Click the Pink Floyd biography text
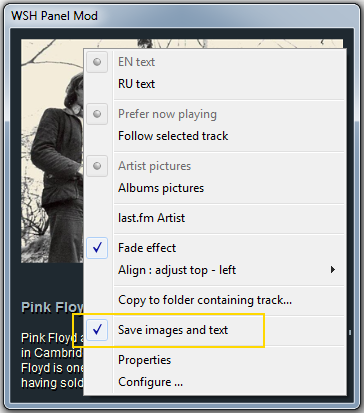 click(x=52, y=361)
